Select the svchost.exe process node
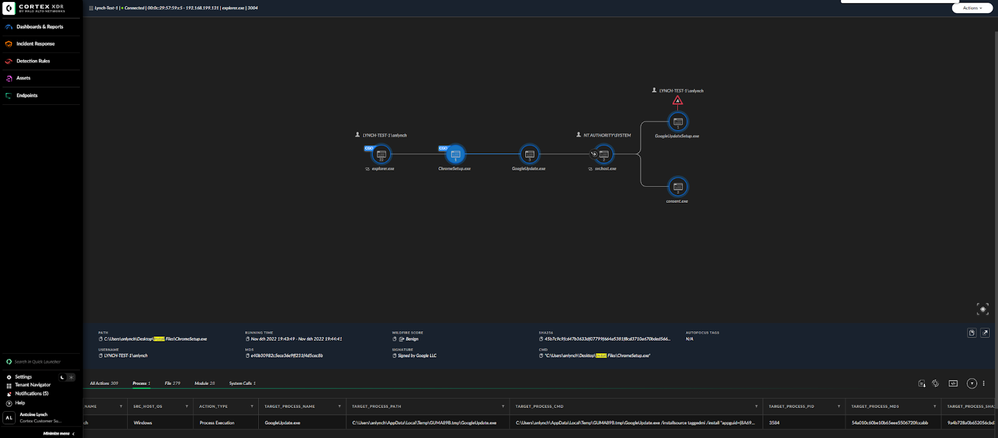Viewport: 998px width, 438px height. (604, 155)
